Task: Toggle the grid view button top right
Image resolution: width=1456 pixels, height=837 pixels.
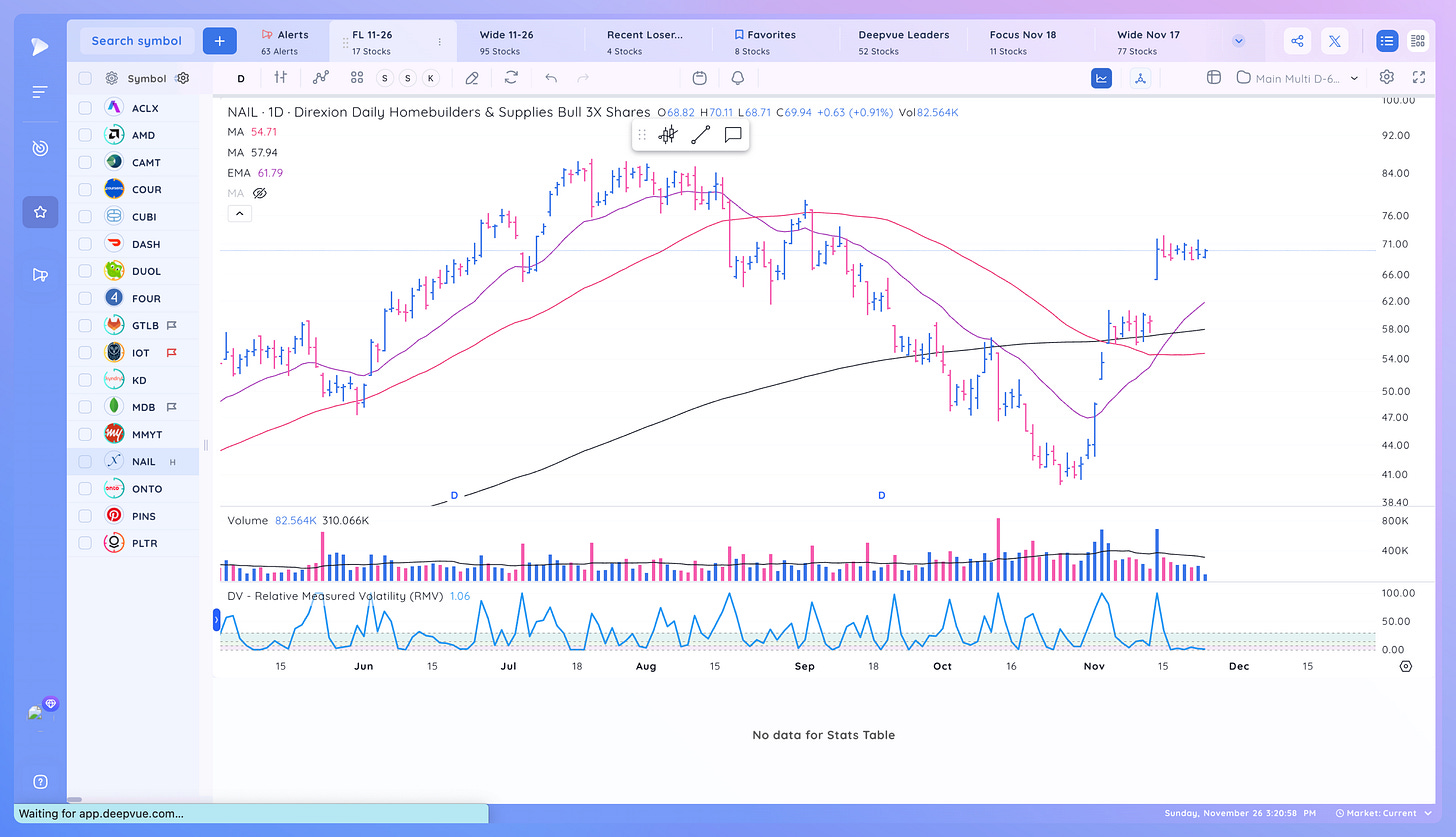Action: pyautogui.click(x=1417, y=41)
